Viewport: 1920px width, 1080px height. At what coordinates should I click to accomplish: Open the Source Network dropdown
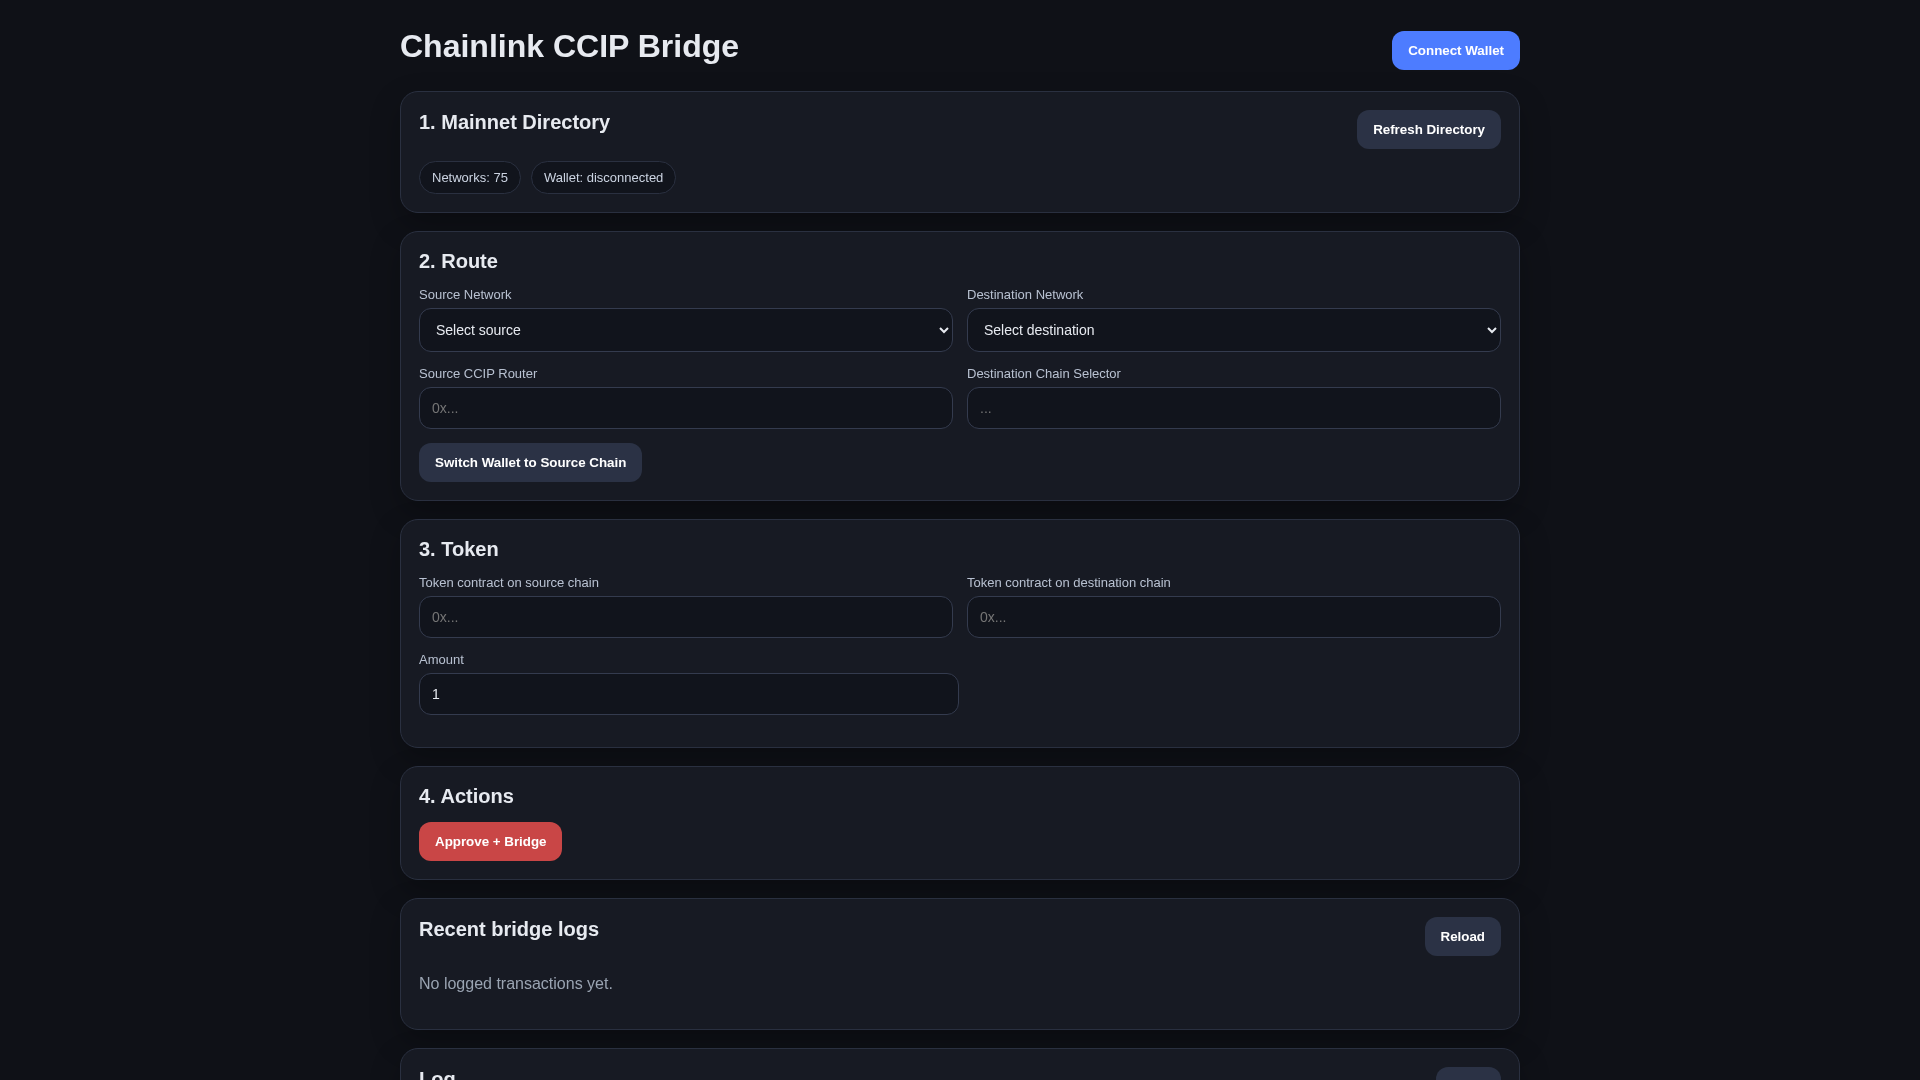click(x=686, y=330)
